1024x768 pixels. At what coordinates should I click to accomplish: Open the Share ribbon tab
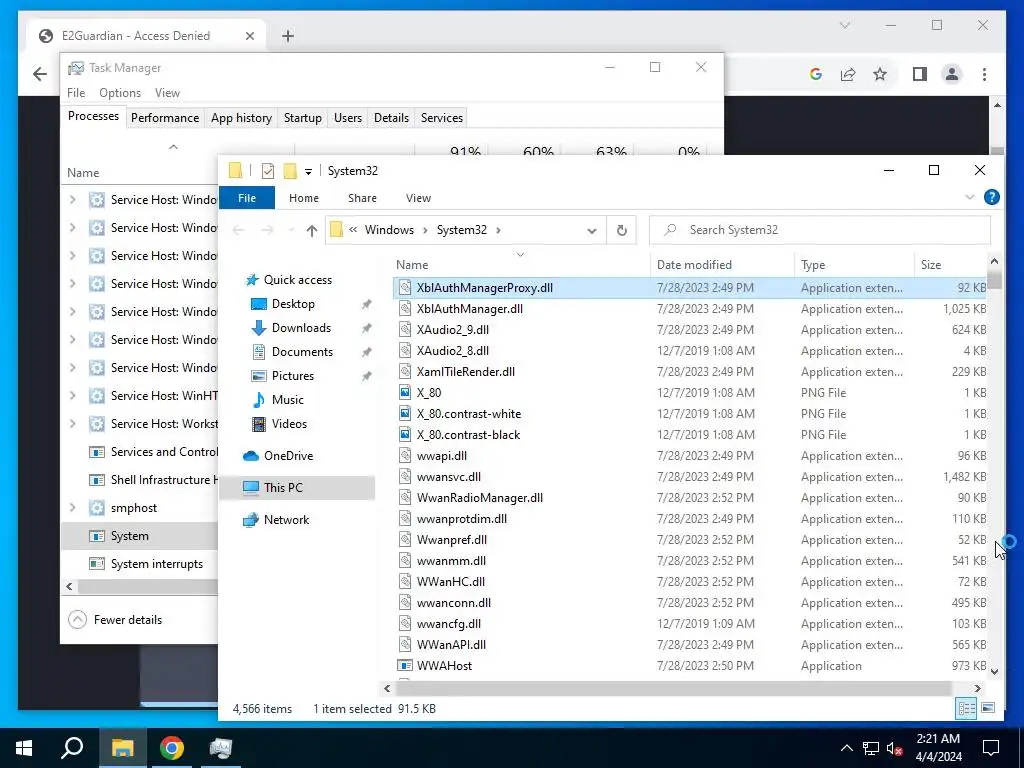click(x=362, y=198)
